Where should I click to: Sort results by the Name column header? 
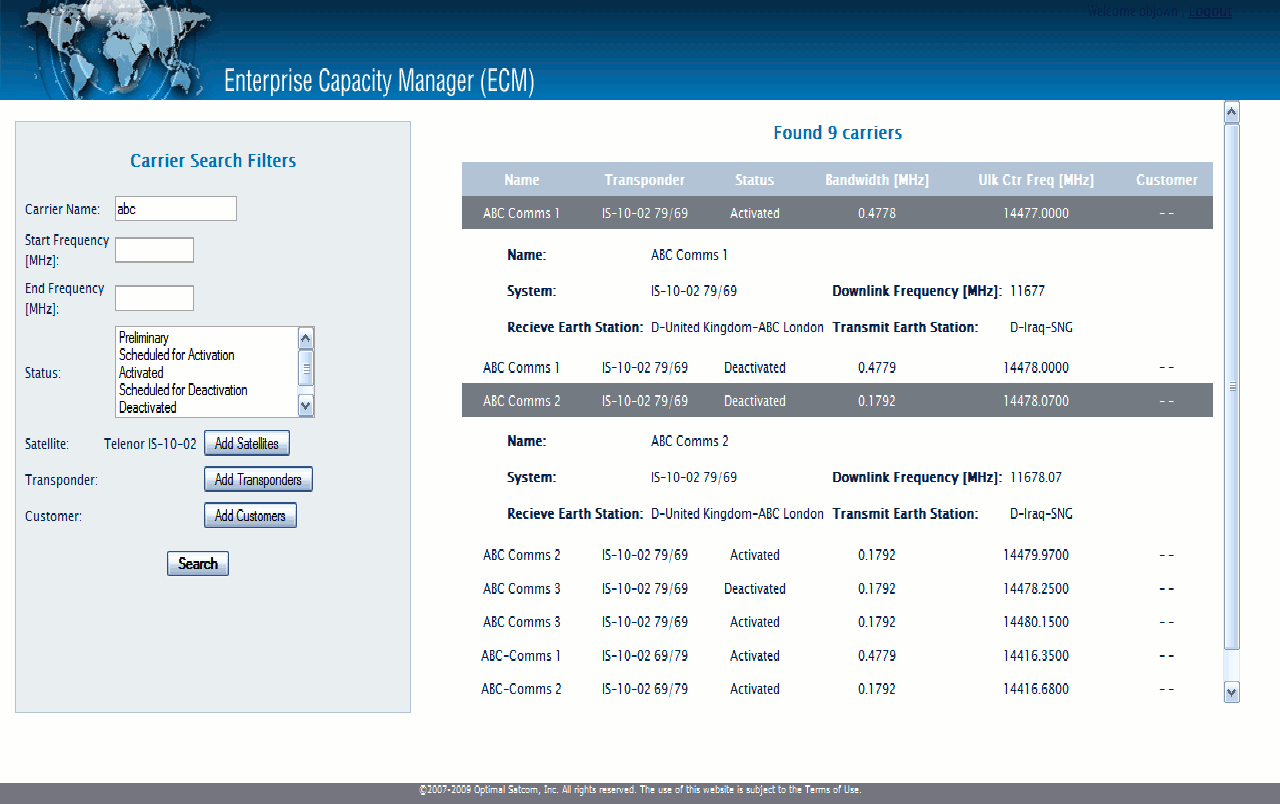point(521,179)
